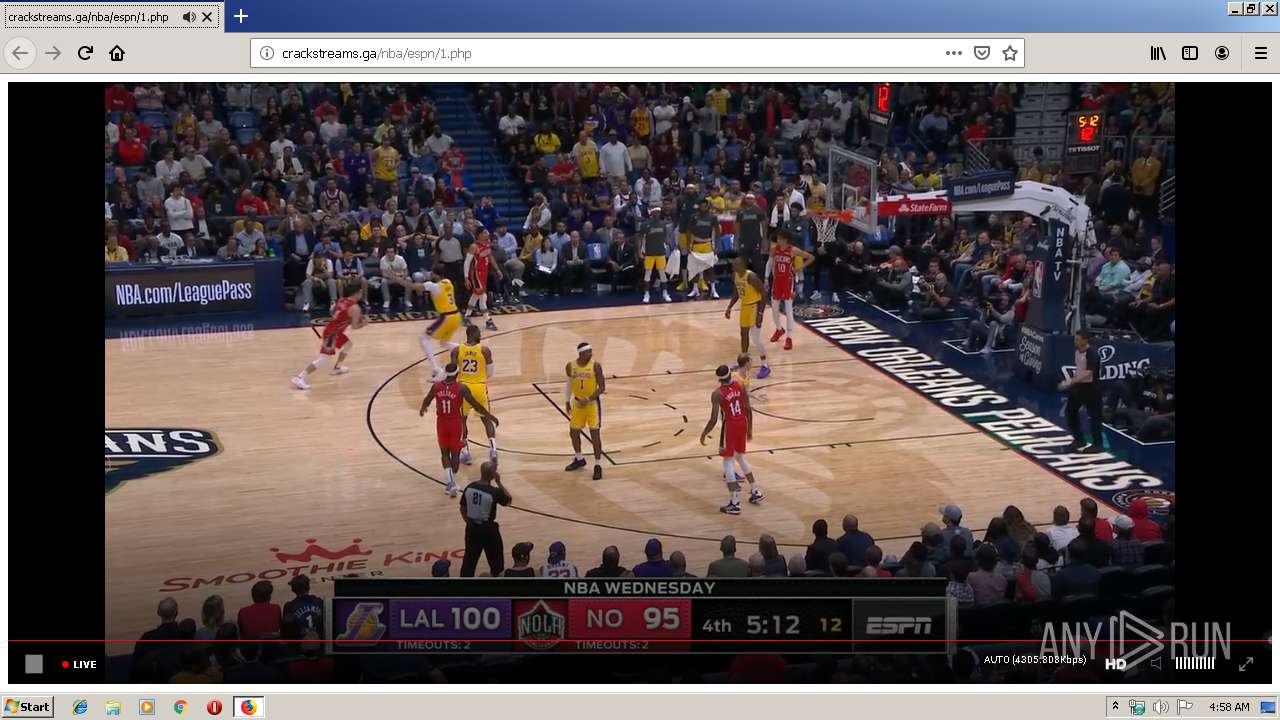This screenshot has width=1280, height=720.
Task: Open Opera browser from the taskbar
Action: pyautogui.click(x=214, y=707)
